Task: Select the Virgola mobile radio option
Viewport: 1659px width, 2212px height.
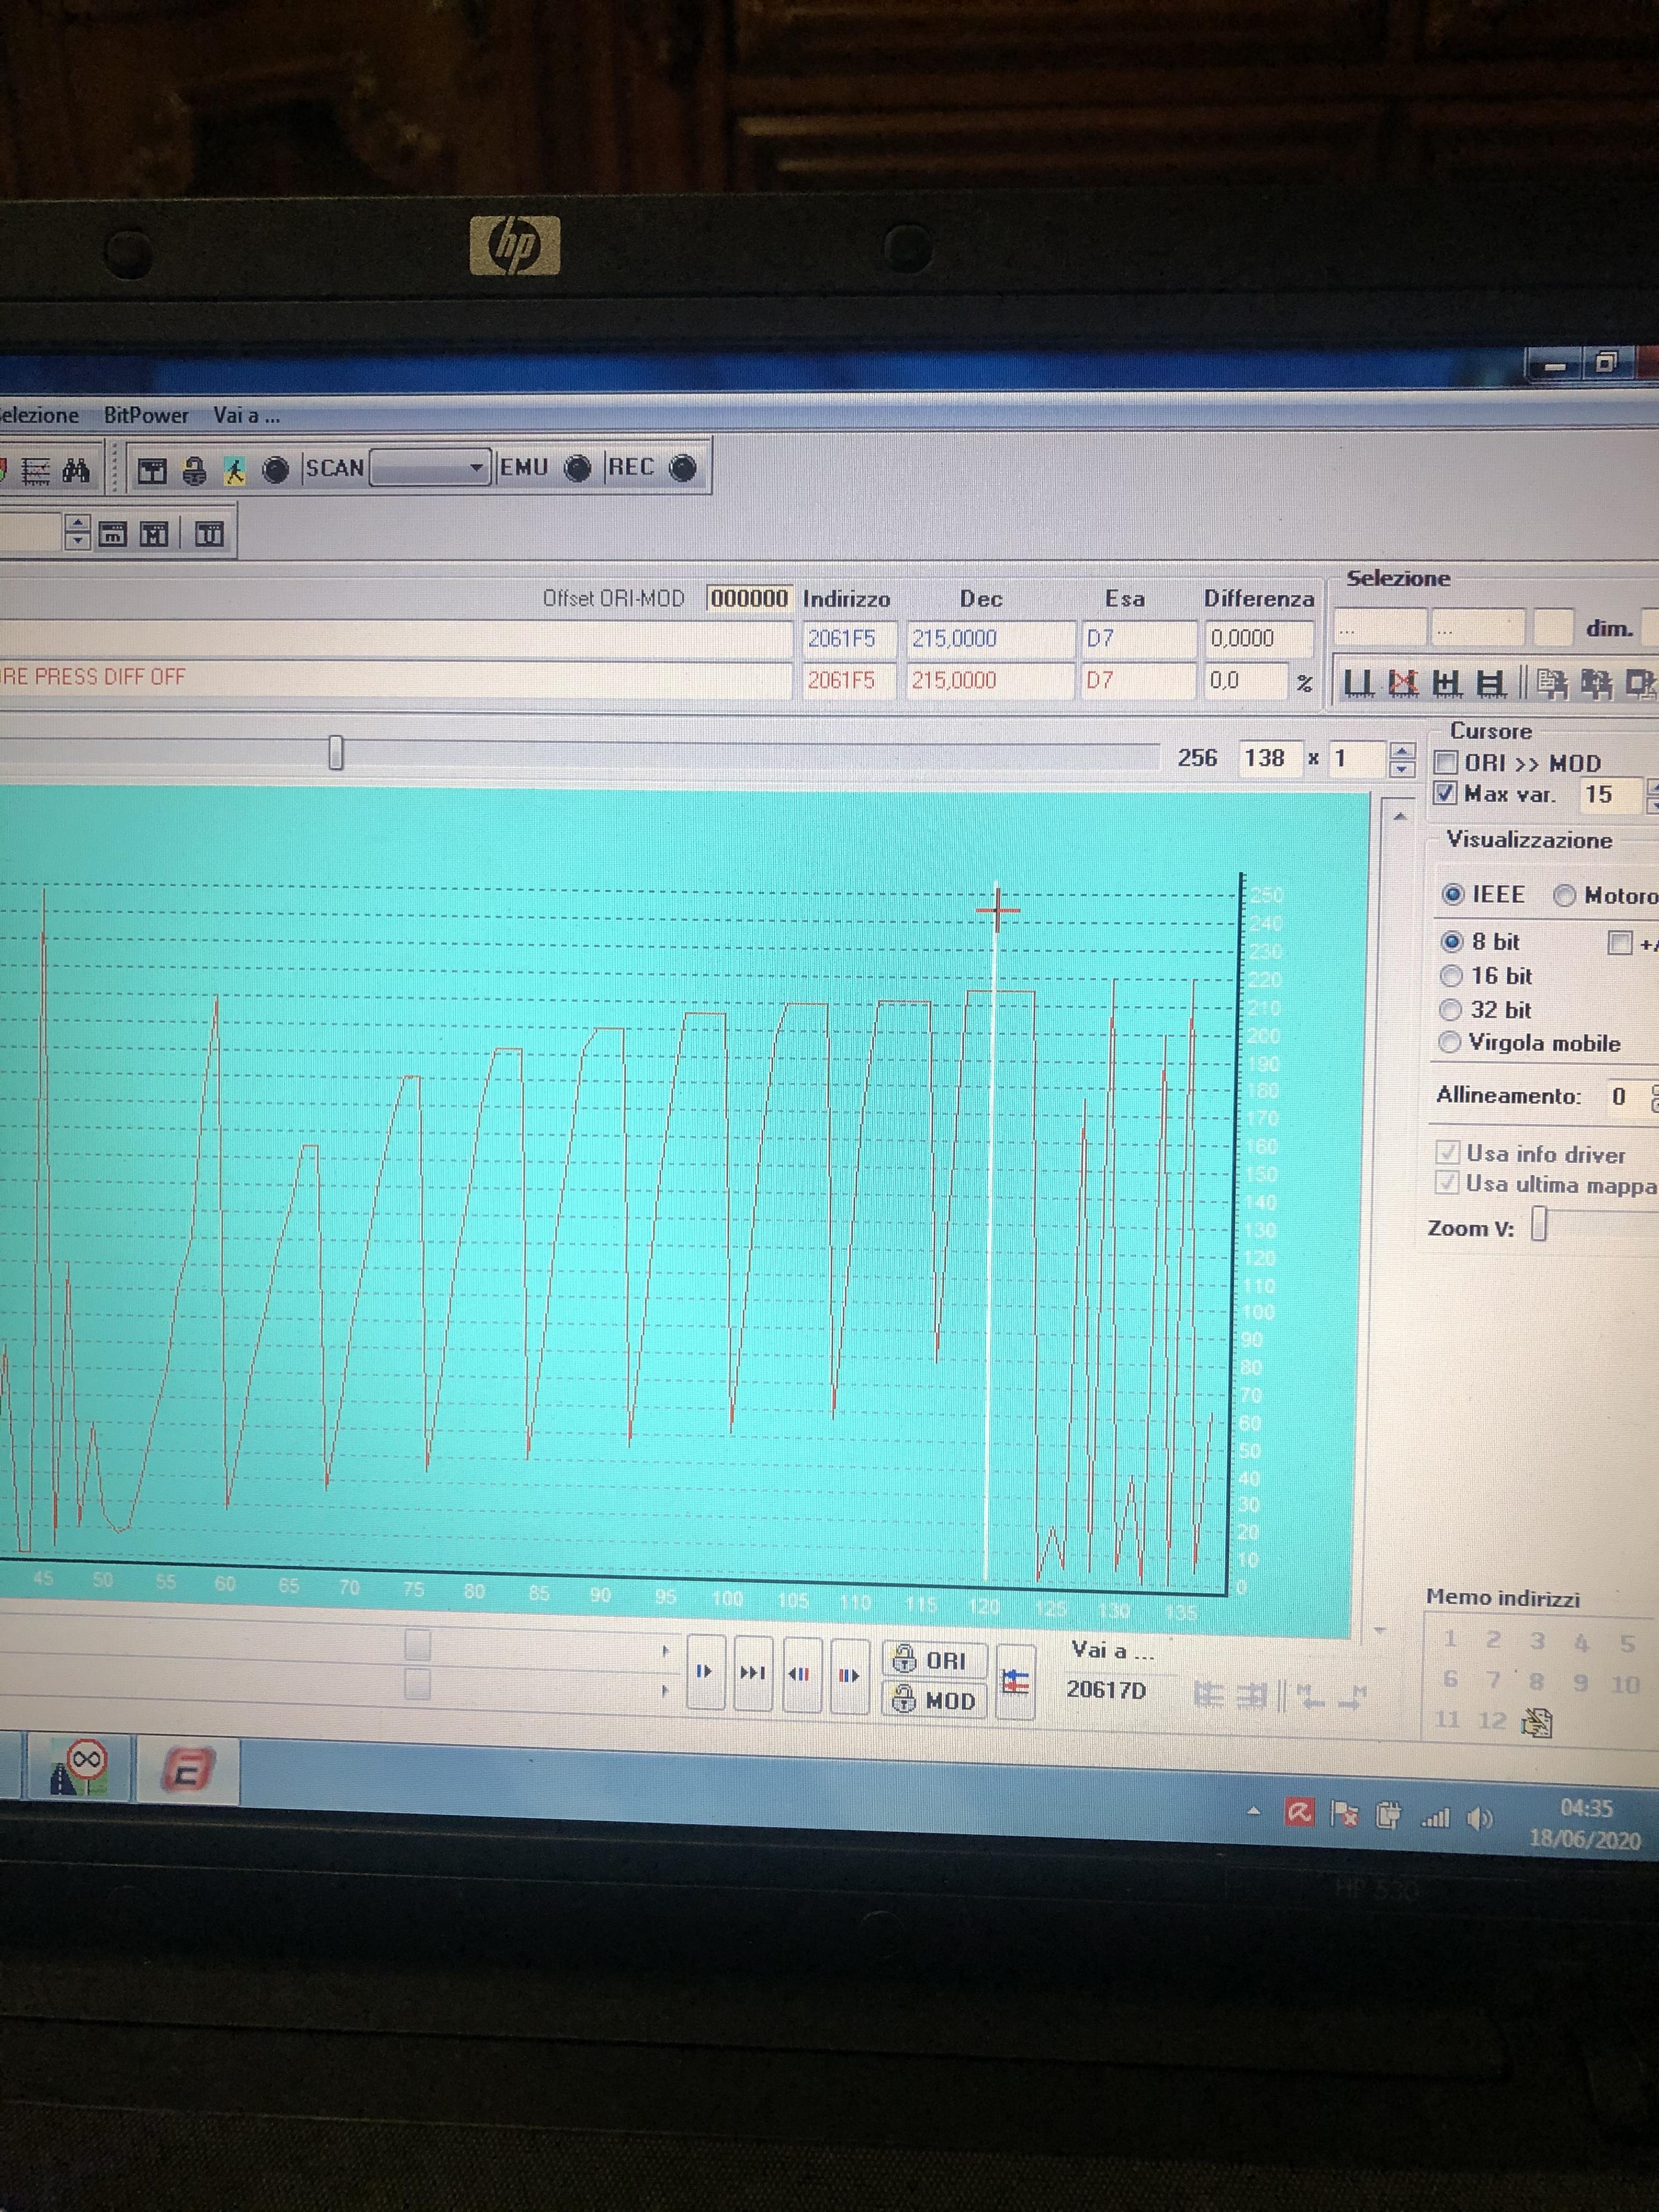Action: click(1450, 1043)
